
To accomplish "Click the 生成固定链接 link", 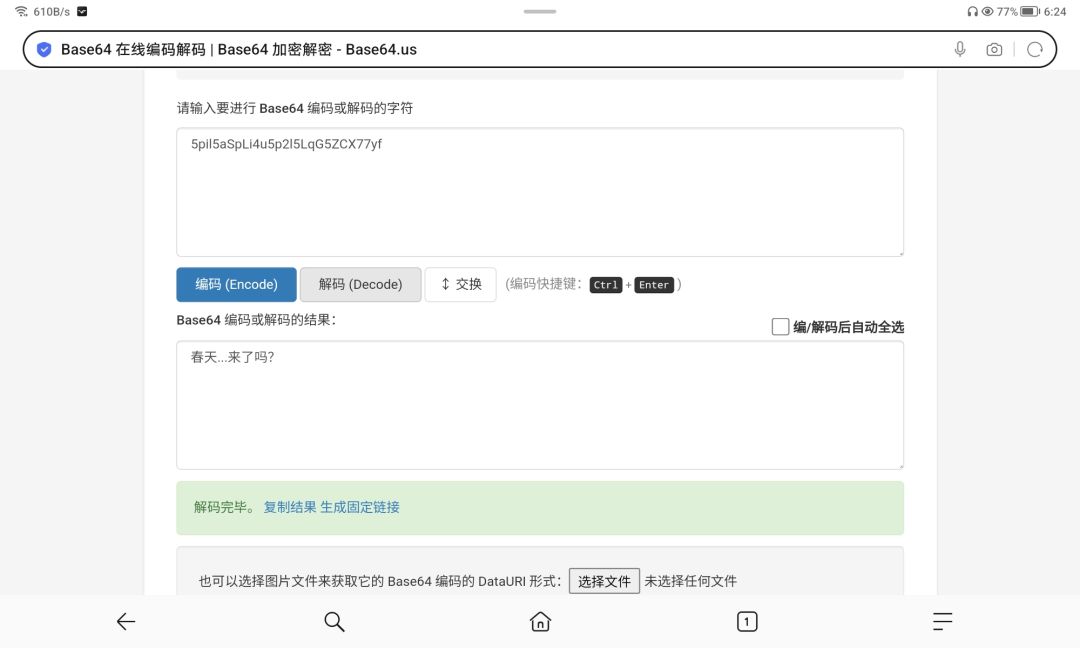I will (360, 508).
